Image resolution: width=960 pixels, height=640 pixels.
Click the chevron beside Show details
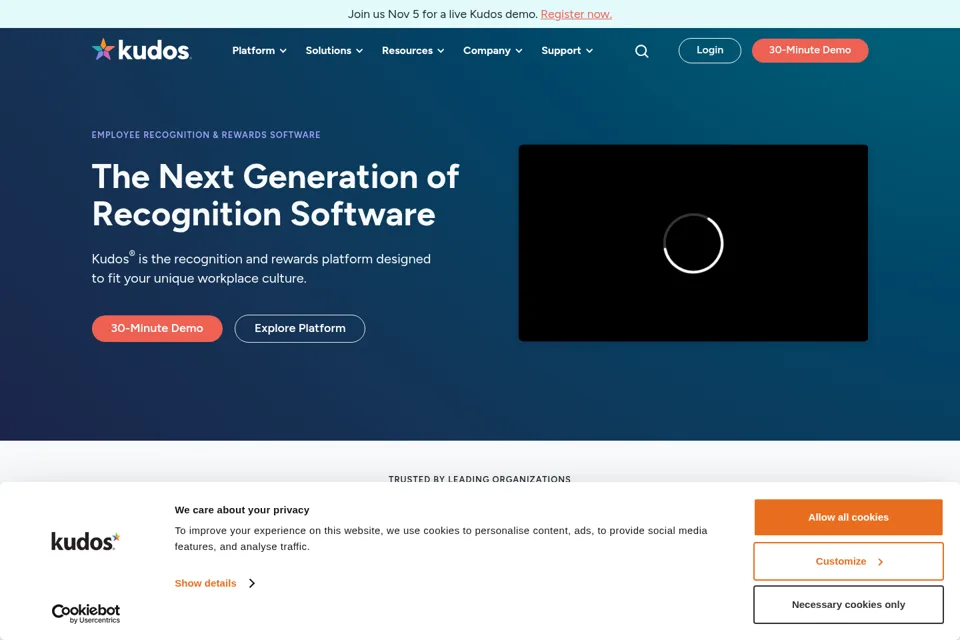click(x=252, y=583)
